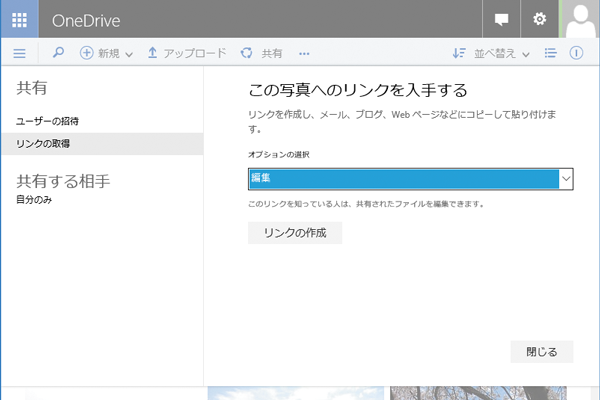The height and width of the screenshot is (400, 600).
Task: Click the 閉じる button
Action: [x=542, y=352]
